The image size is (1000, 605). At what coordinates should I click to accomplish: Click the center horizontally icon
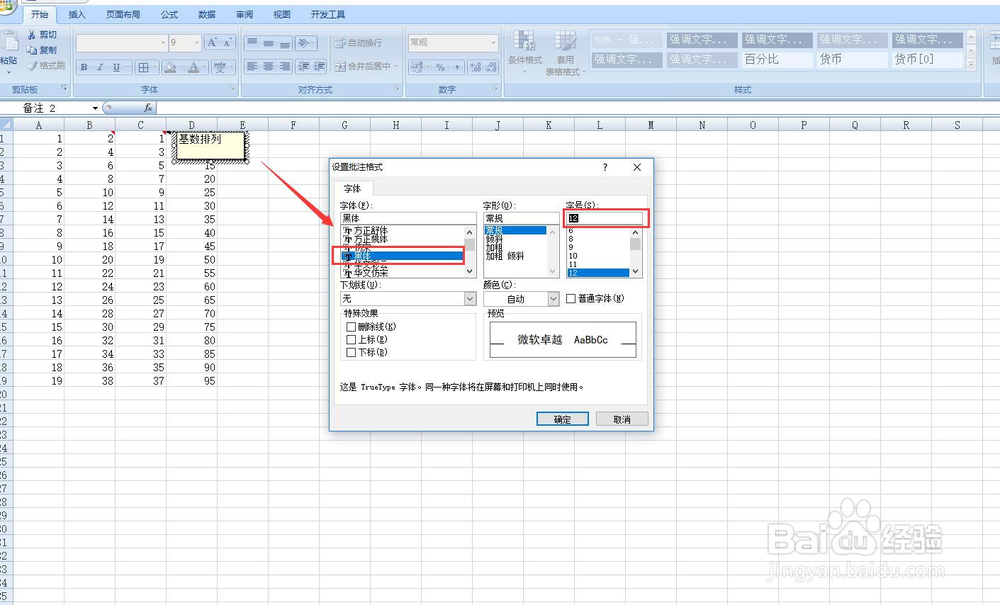pyautogui.click(x=268, y=66)
